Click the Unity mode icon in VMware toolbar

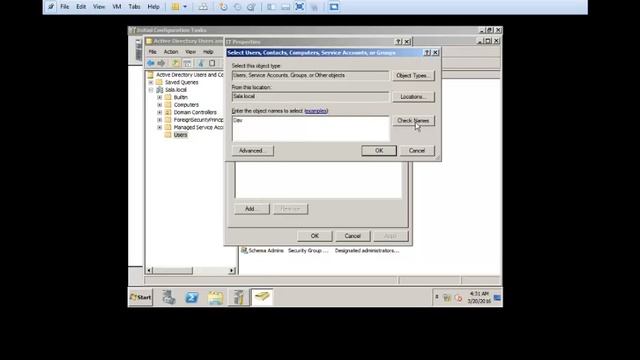pos(314,7)
